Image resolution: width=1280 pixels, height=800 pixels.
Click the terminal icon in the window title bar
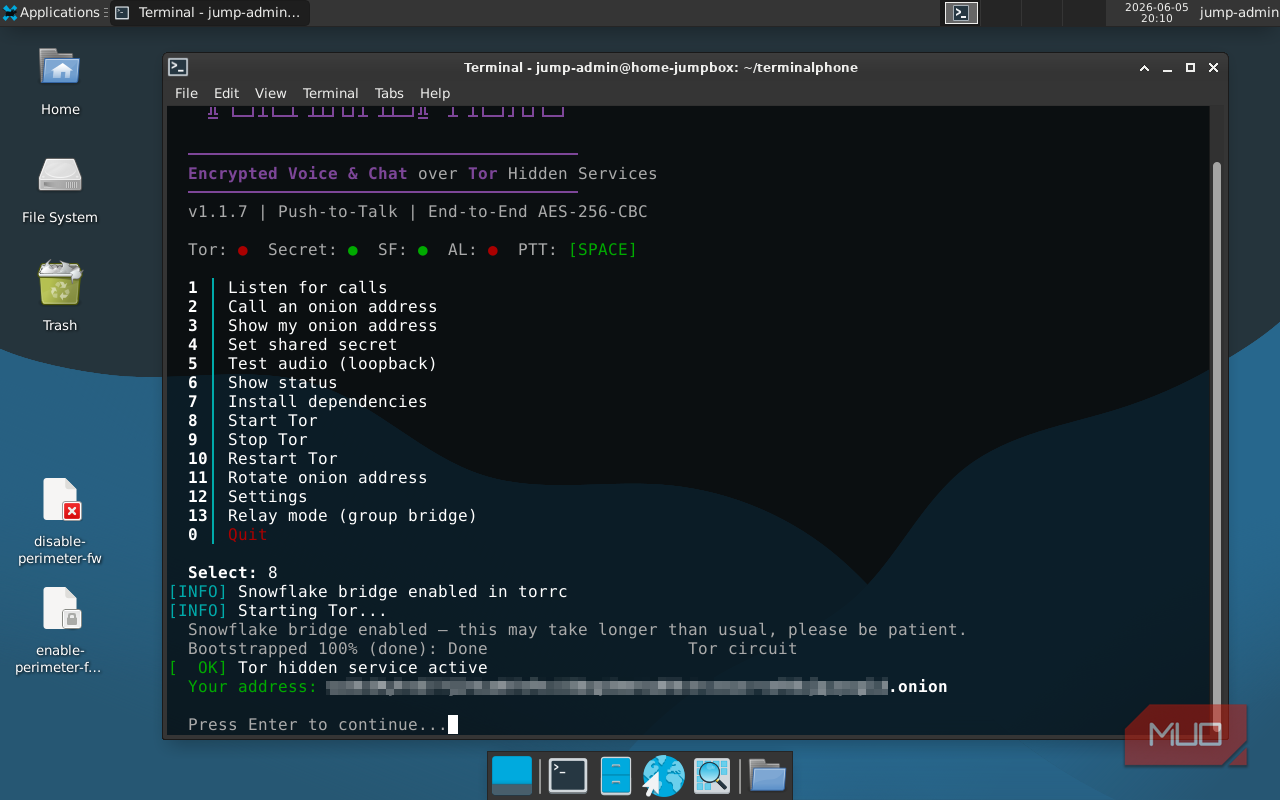tap(178, 67)
